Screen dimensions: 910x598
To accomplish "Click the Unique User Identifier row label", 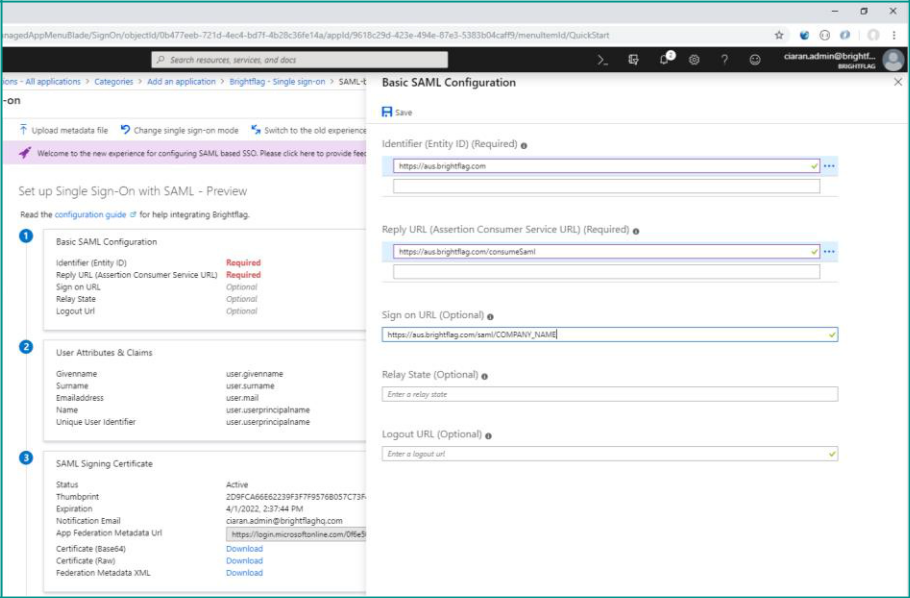I will [x=96, y=422].
